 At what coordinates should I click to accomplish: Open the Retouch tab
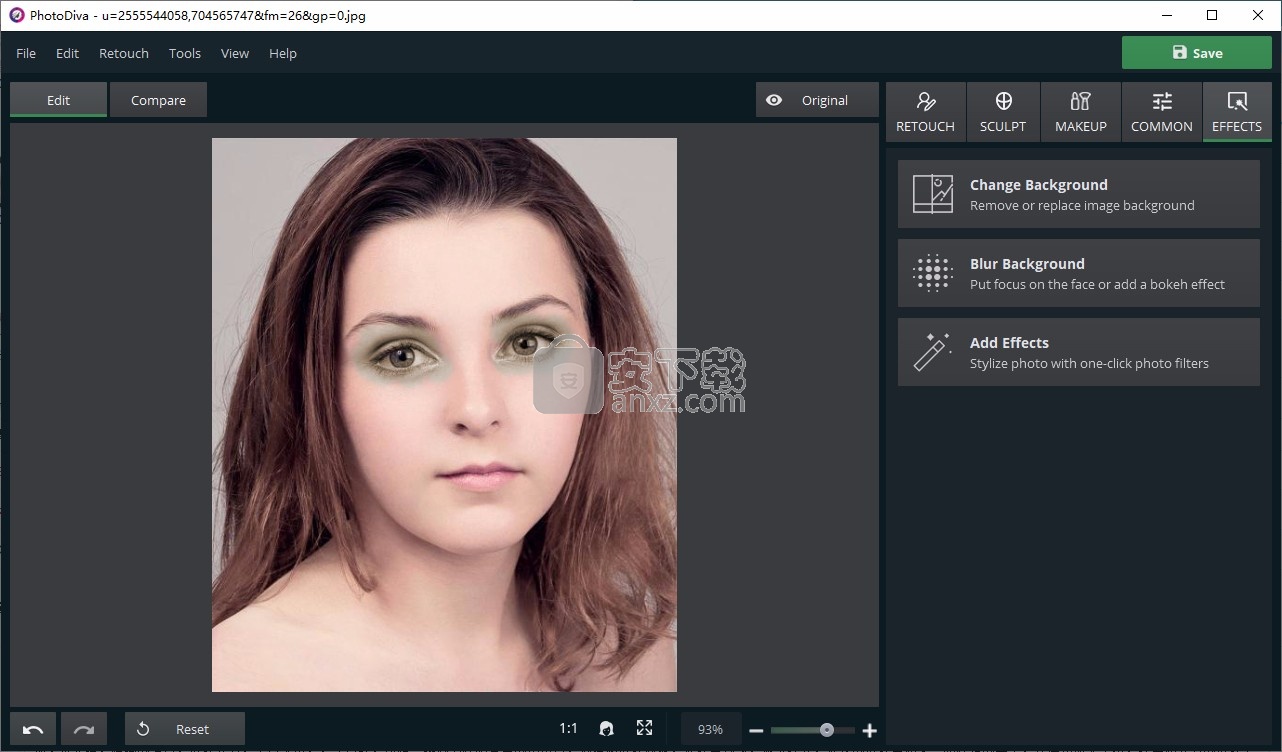[x=925, y=112]
